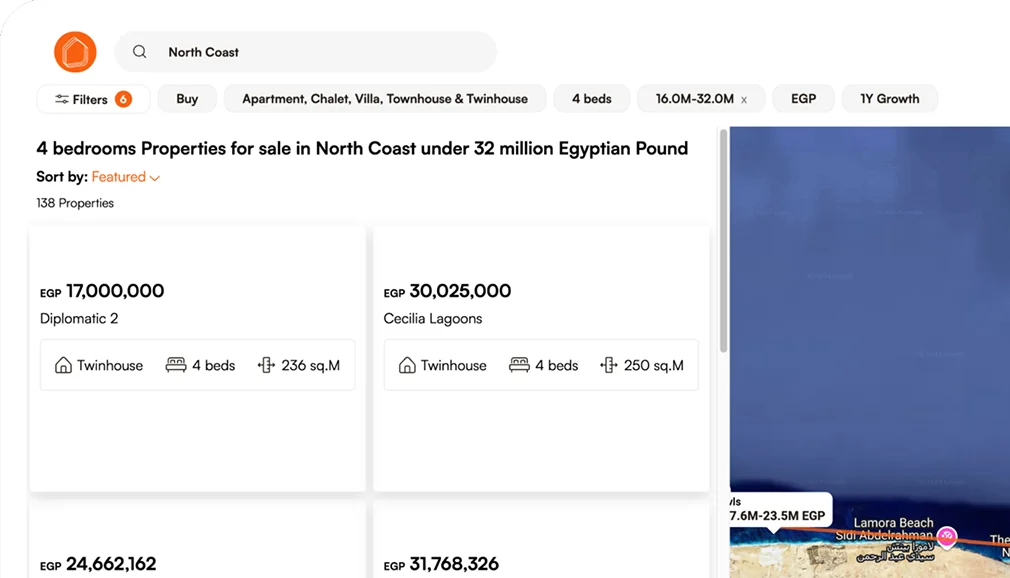Viewport: 1010px width, 578px height.
Task: Click the pink Lamora Beach map marker
Action: [x=945, y=537]
